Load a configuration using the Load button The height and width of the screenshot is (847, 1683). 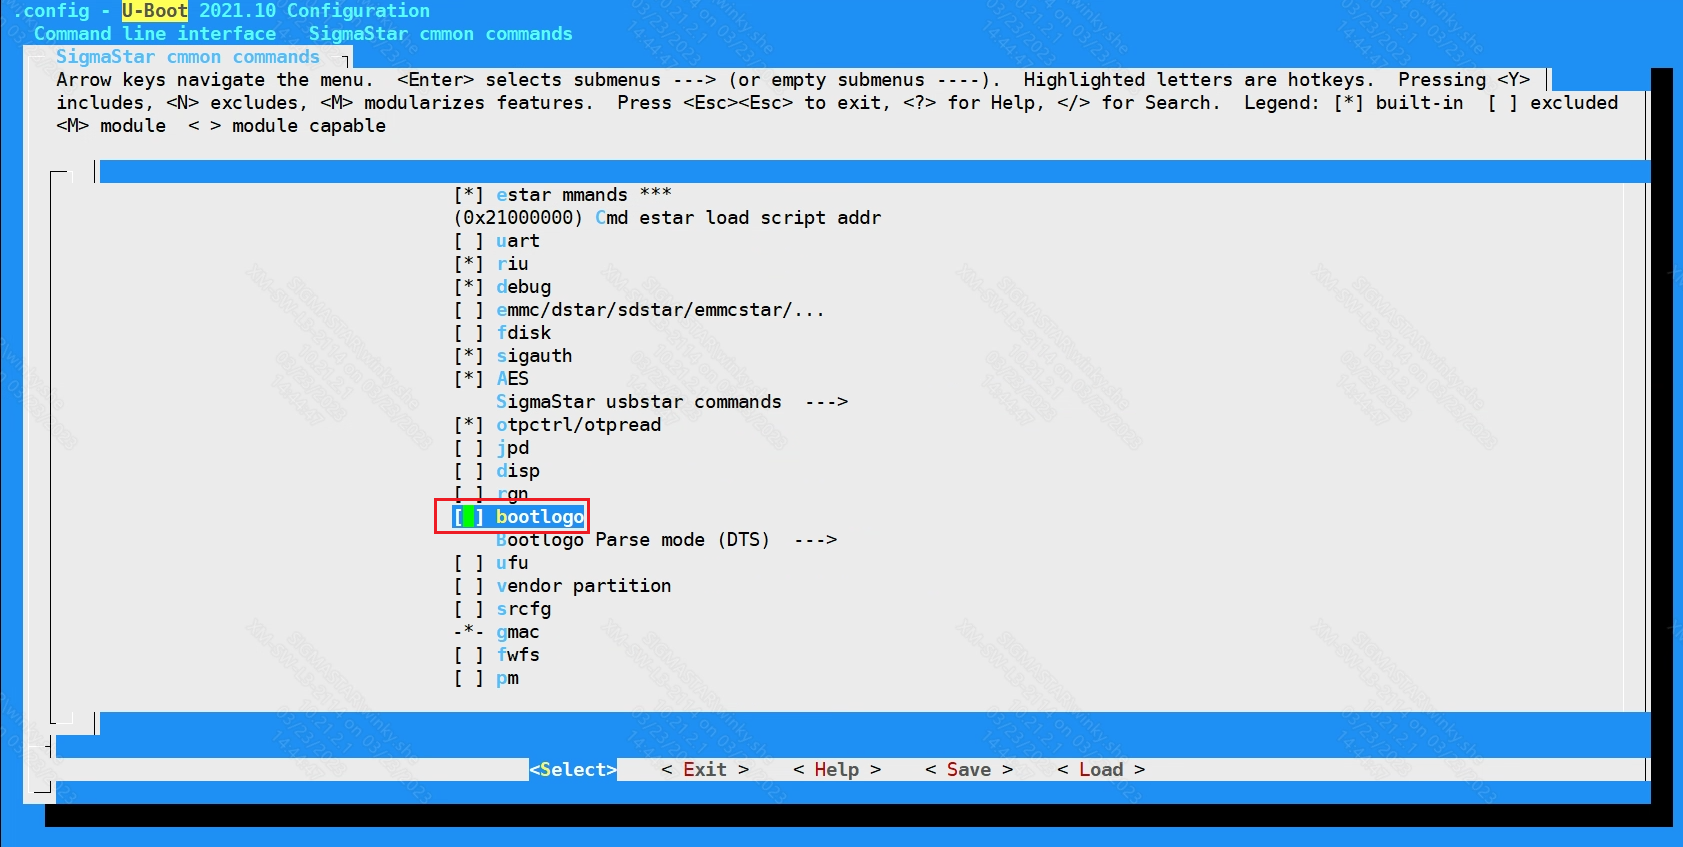[1101, 770]
